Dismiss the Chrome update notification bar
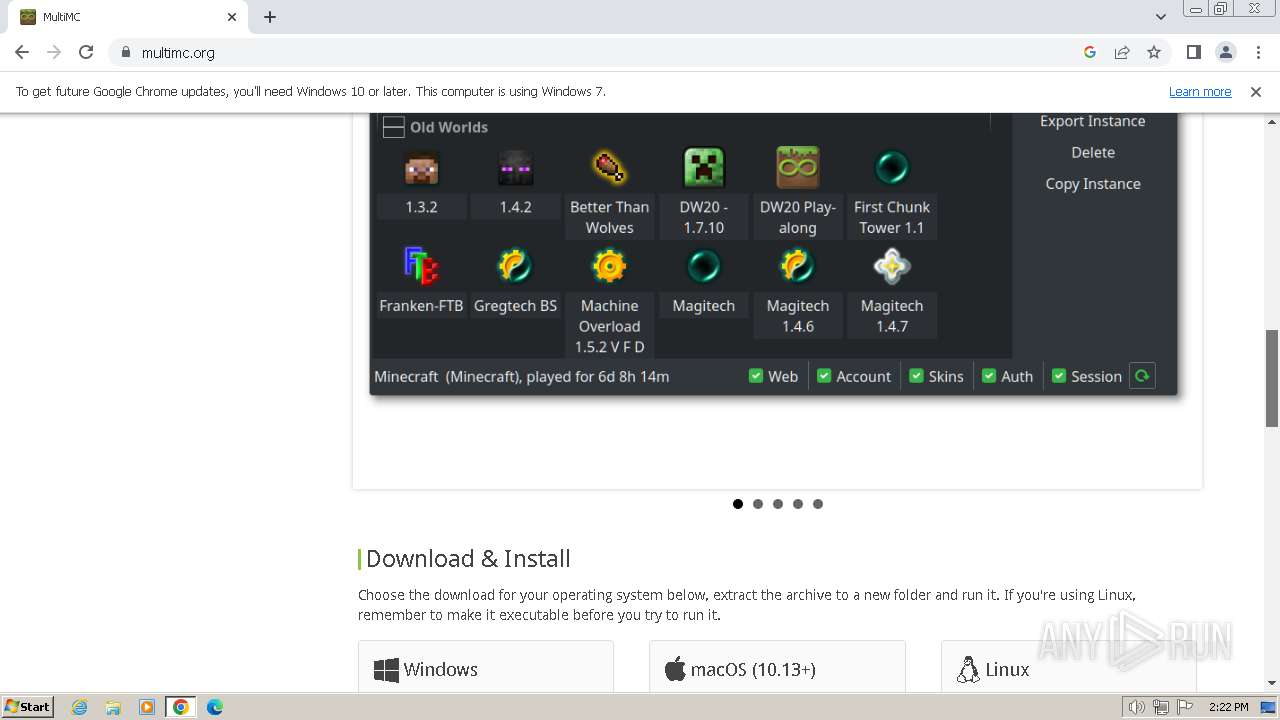 coord(1256,91)
